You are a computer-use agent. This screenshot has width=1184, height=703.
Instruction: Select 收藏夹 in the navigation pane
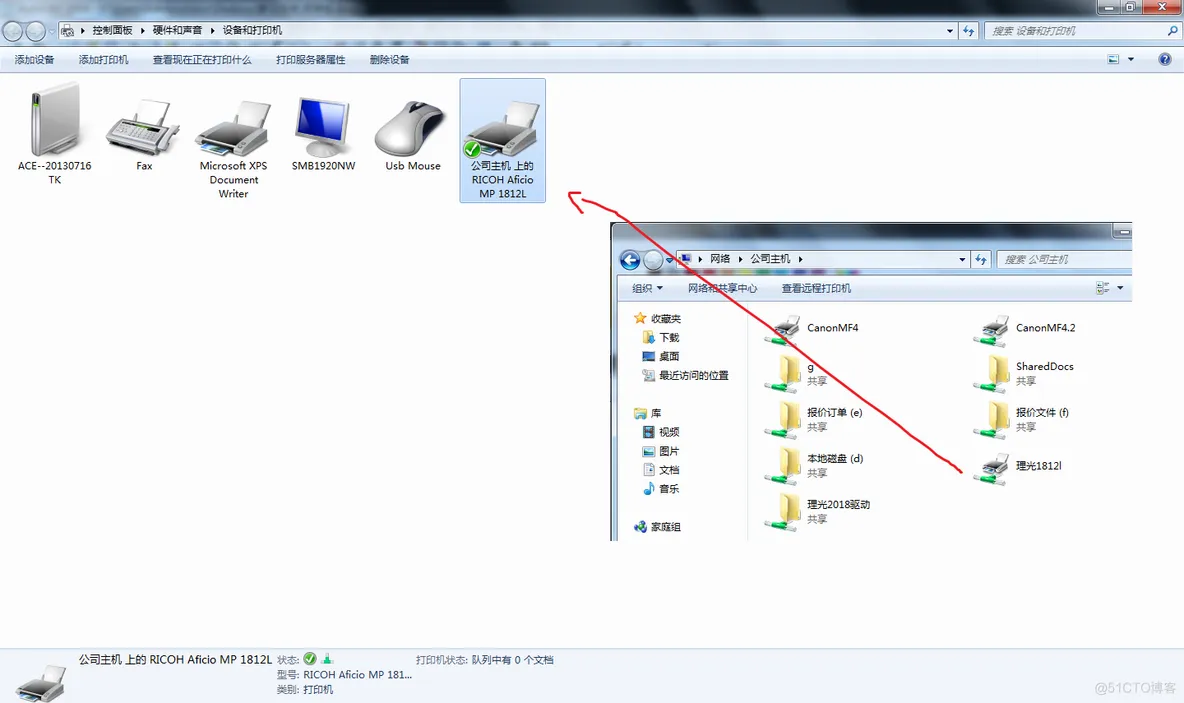click(x=657, y=319)
